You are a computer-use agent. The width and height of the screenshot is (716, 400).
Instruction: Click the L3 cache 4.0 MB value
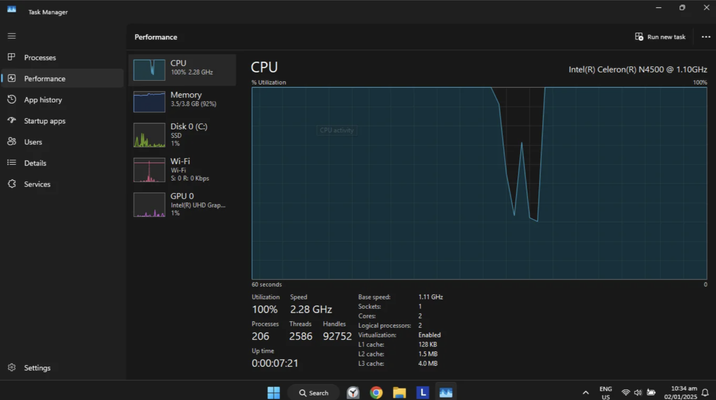(428, 363)
